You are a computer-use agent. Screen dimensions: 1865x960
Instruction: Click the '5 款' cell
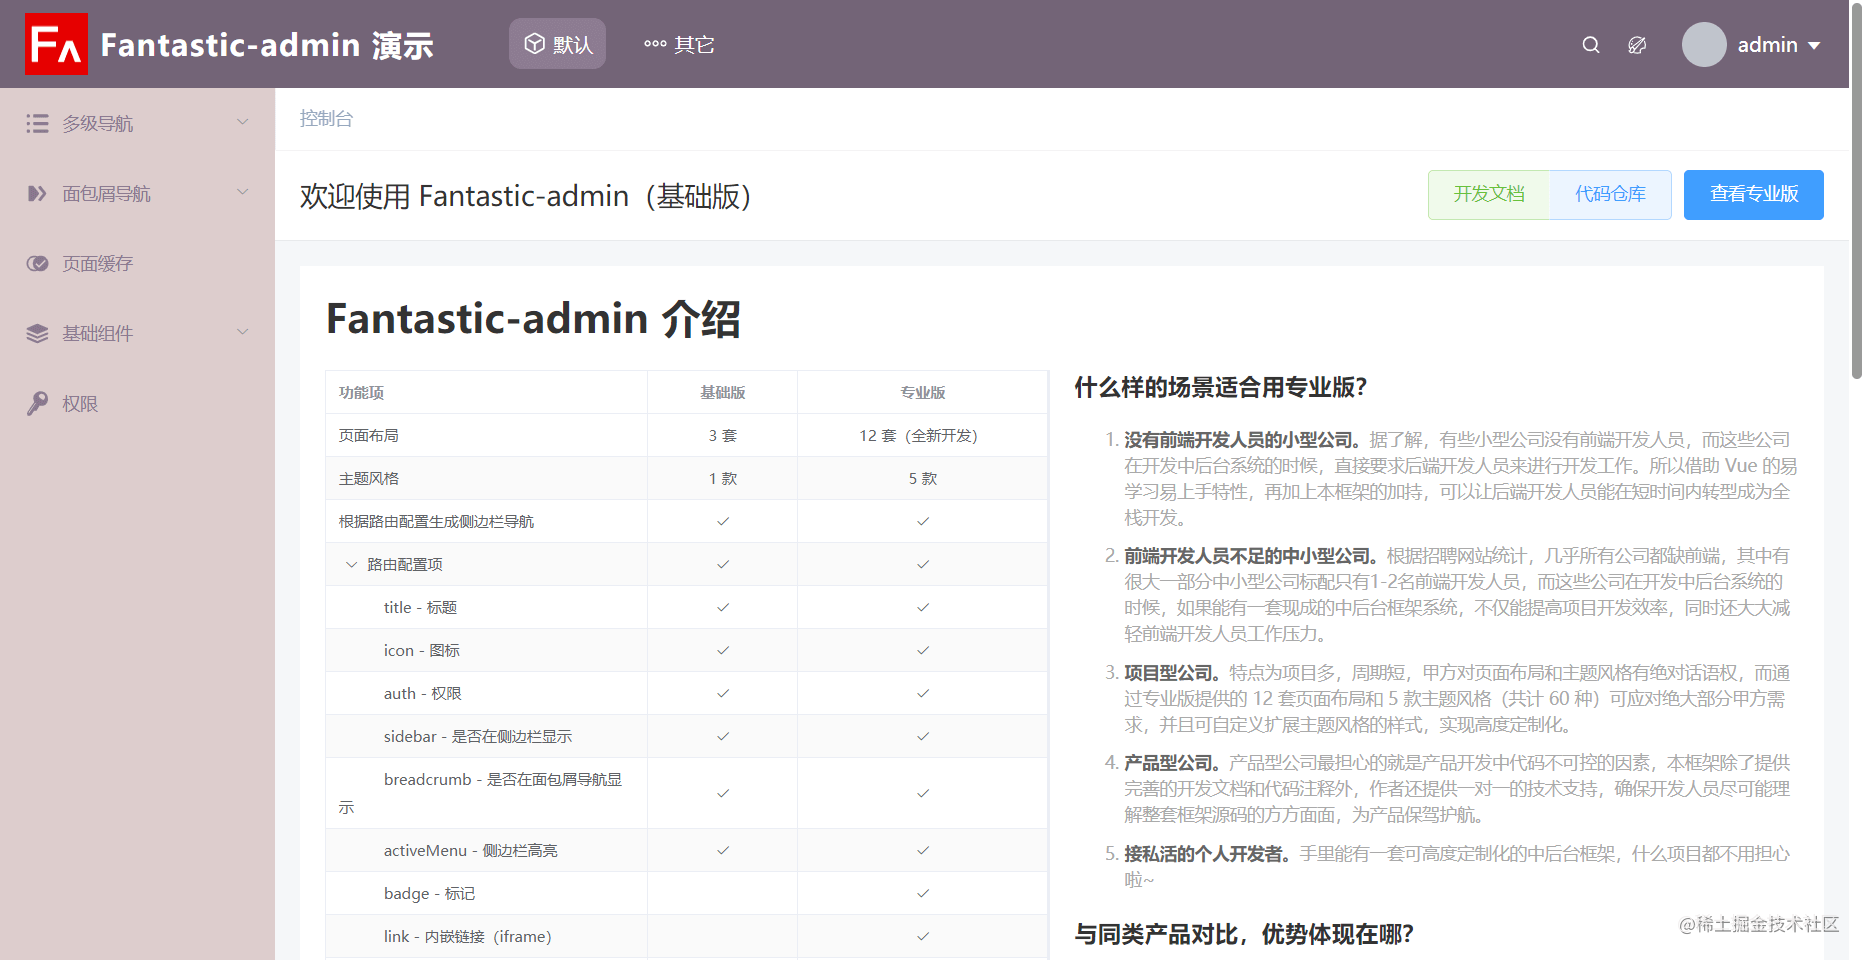click(x=923, y=478)
